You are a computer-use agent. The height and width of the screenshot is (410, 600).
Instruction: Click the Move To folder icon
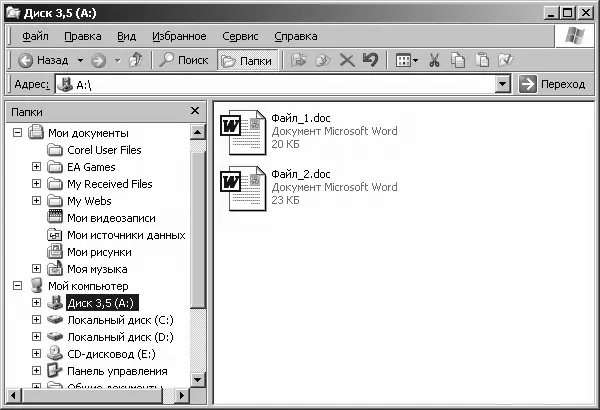click(x=298, y=60)
